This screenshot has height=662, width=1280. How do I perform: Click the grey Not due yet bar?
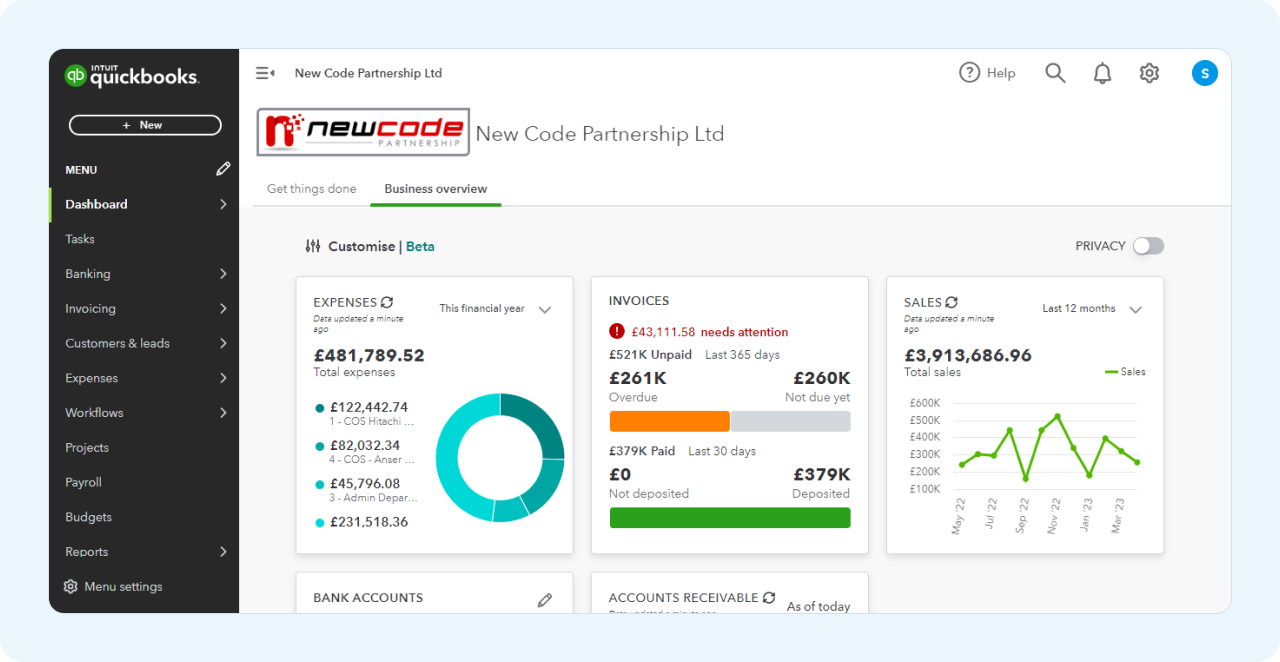click(791, 421)
